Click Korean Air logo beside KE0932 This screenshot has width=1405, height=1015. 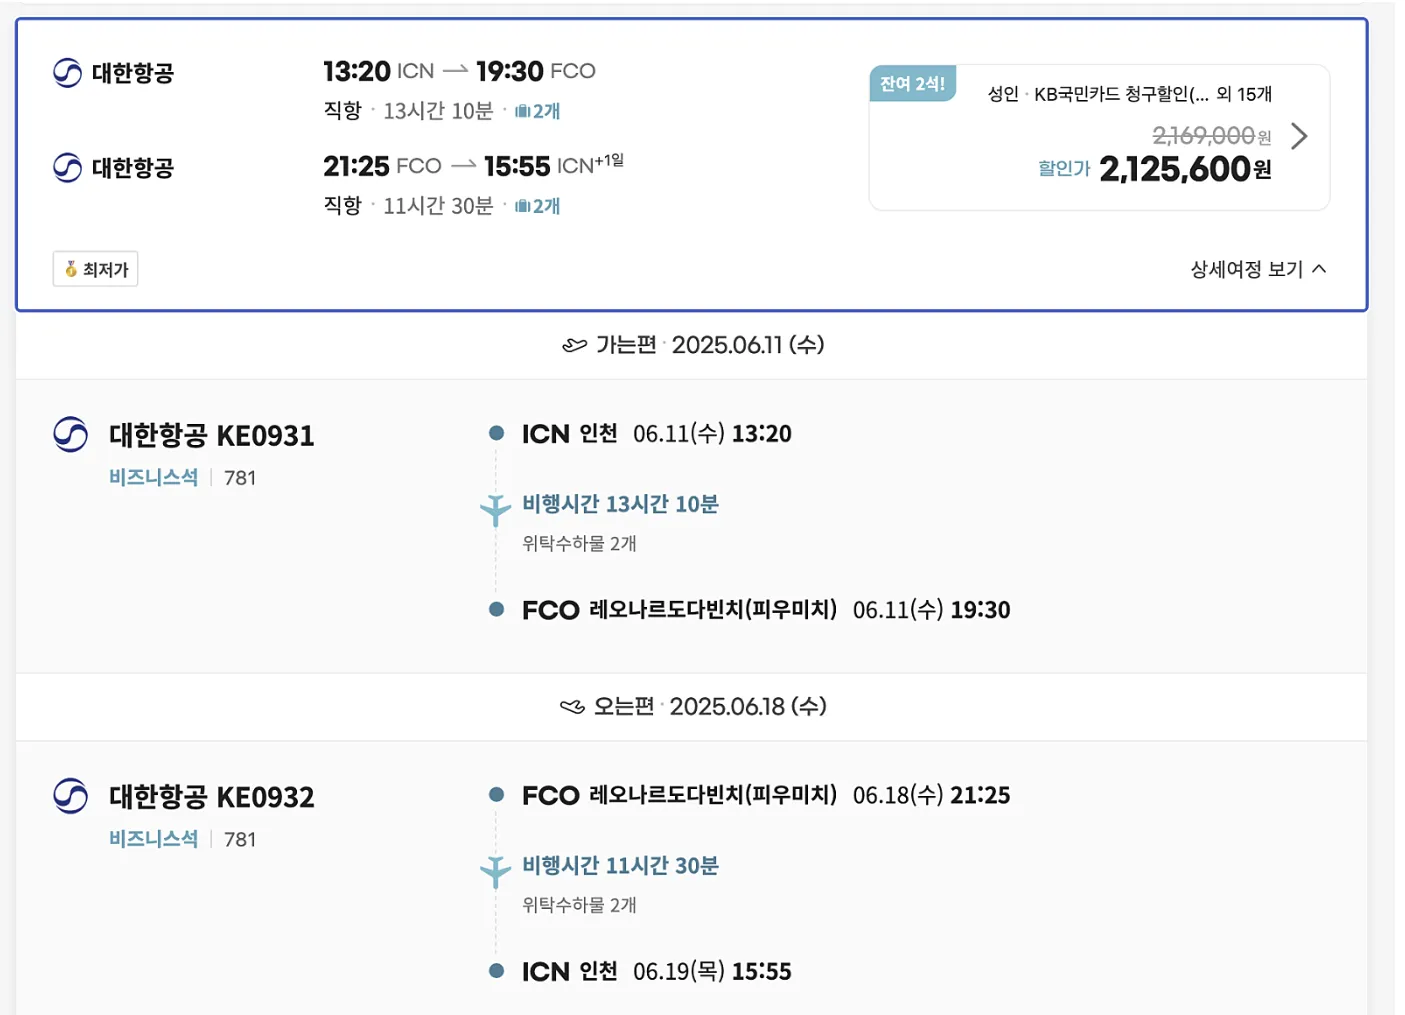click(70, 797)
